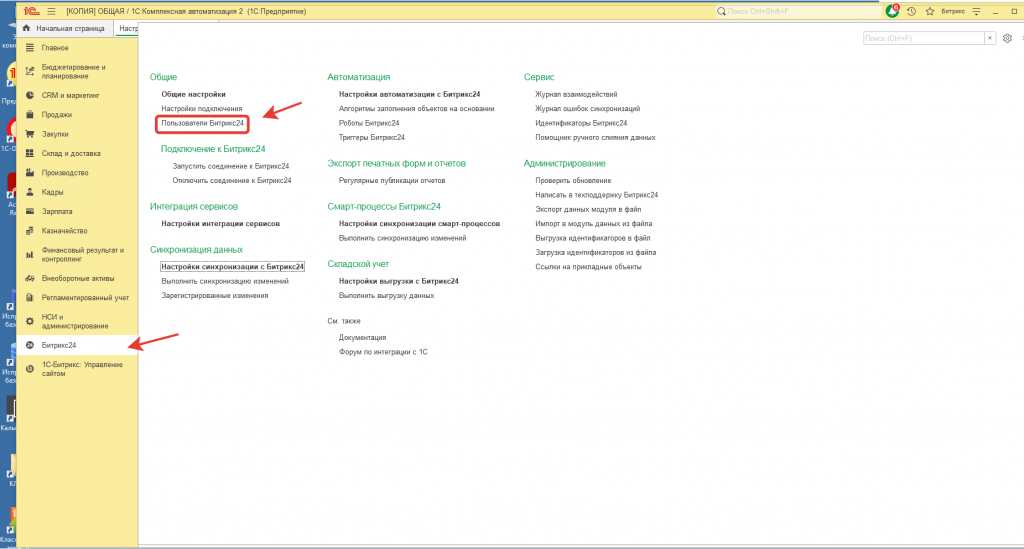Image resolution: width=1024 pixels, height=549 pixels.
Task: Click Финансовый результат chart icon
Action: (x=29, y=255)
